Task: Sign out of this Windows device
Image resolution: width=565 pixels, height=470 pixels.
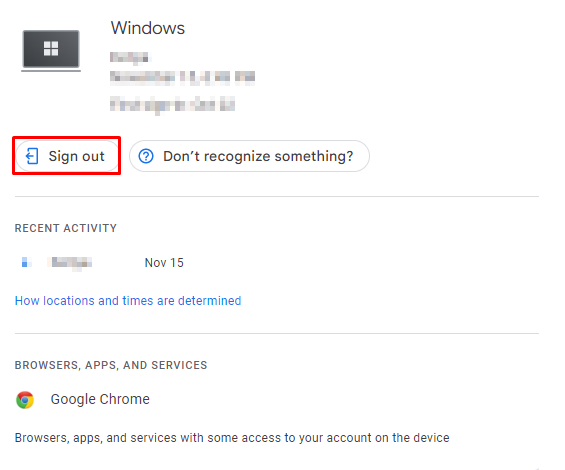Action: [x=67, y=156]
